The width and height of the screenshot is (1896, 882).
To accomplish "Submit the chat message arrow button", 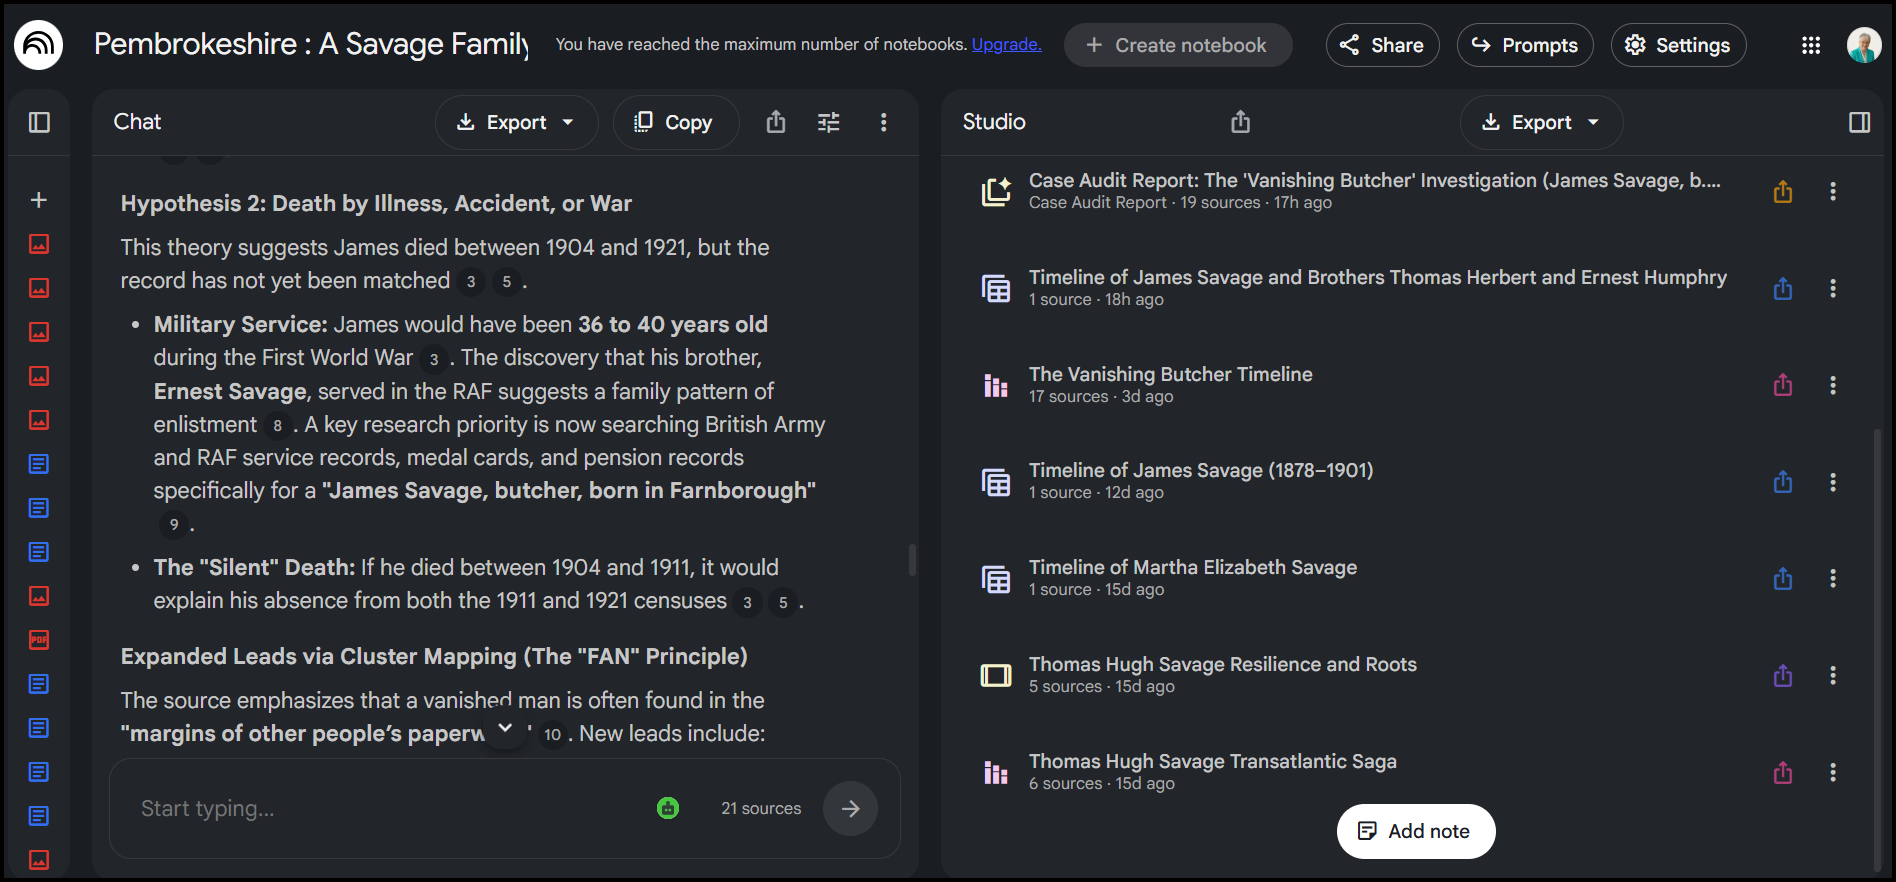I will coord(850,808).
